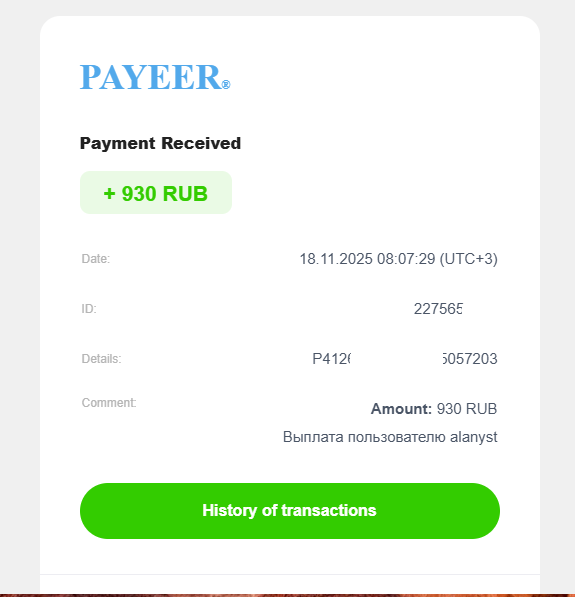The width and height of the screenshot is (575, 597).
Task: Select the P4126 account number in Details
Action: [x=331, y=359]
